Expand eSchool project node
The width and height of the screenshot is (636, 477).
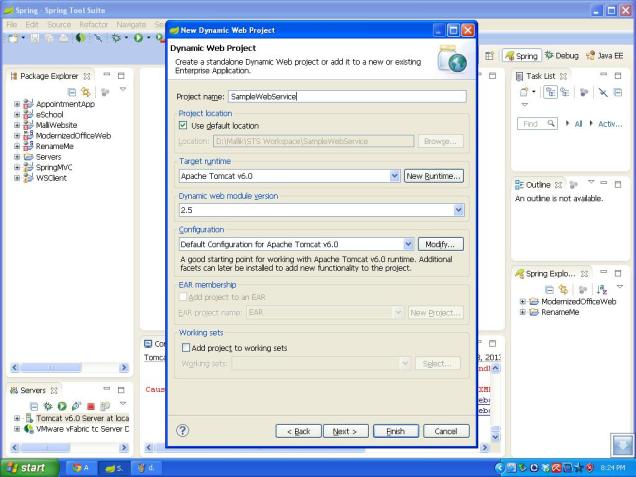(x=17, y=114)
